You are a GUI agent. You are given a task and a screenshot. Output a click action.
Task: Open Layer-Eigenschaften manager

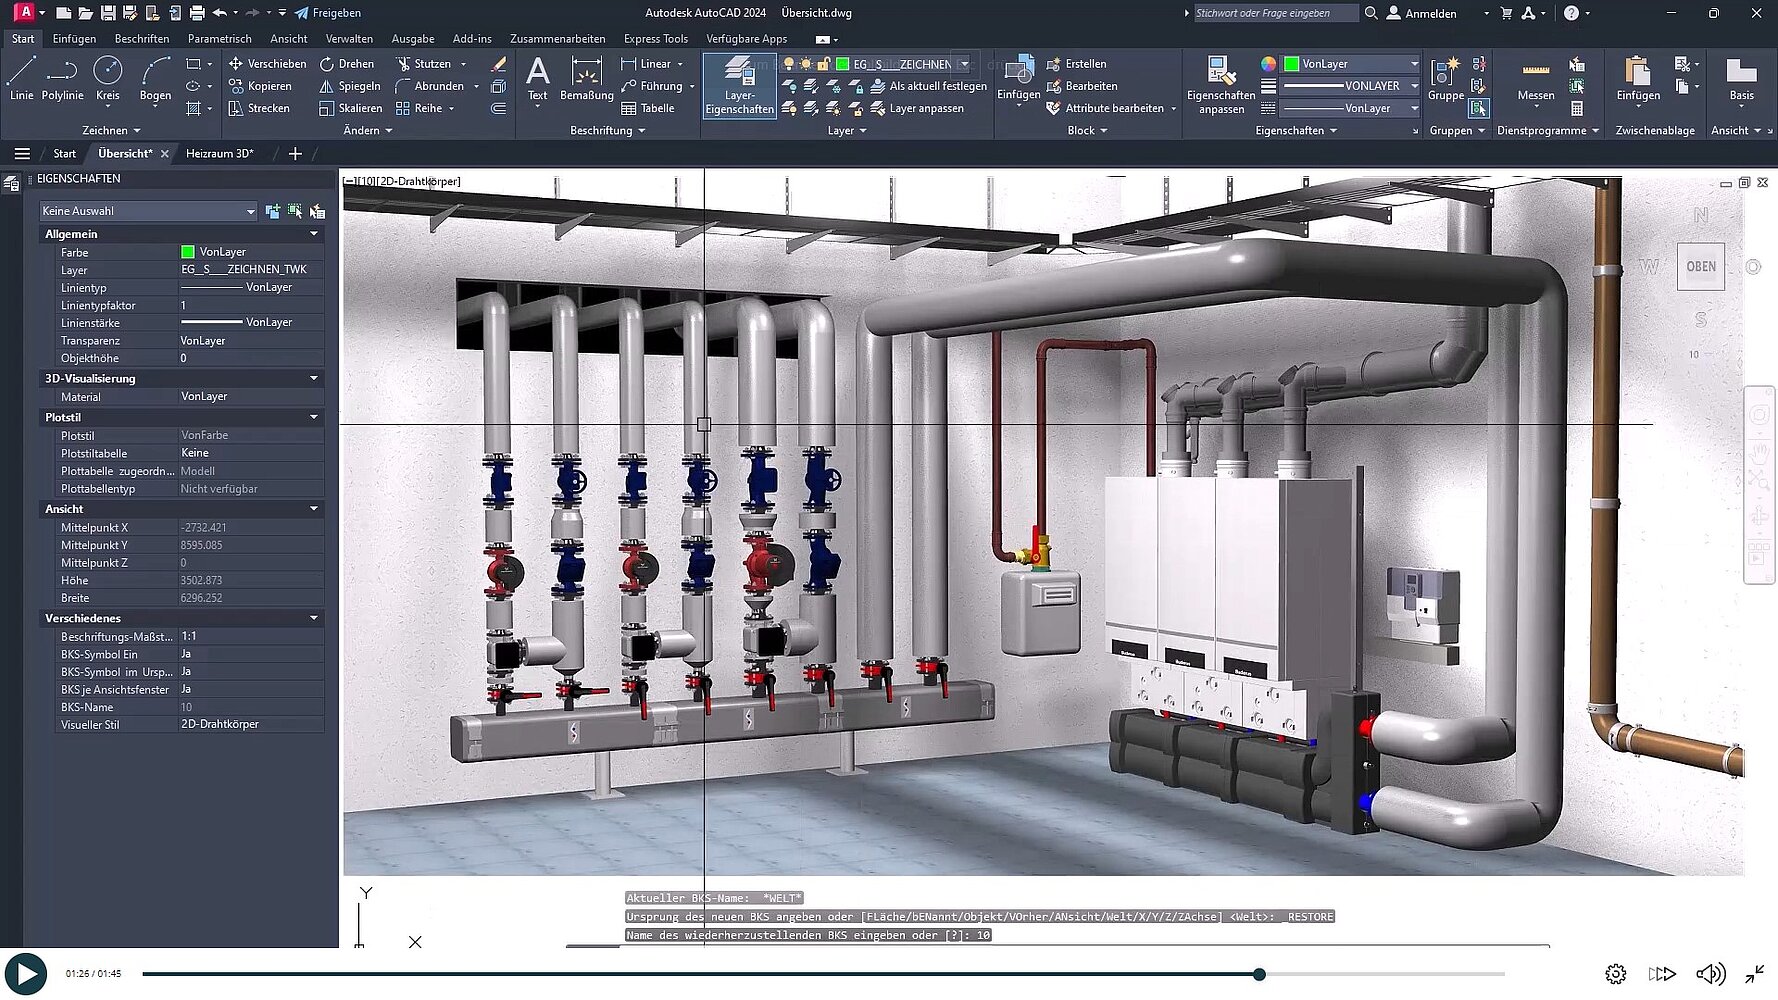[x=739, y=85]
